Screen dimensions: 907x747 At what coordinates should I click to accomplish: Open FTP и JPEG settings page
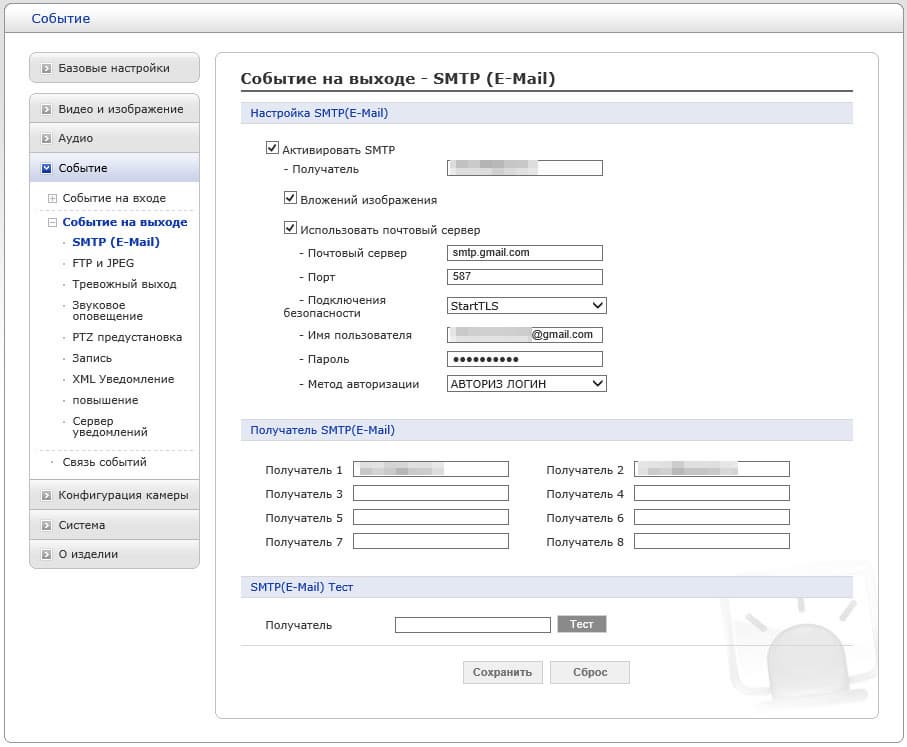pyautogui.click(x=103, y=263)
